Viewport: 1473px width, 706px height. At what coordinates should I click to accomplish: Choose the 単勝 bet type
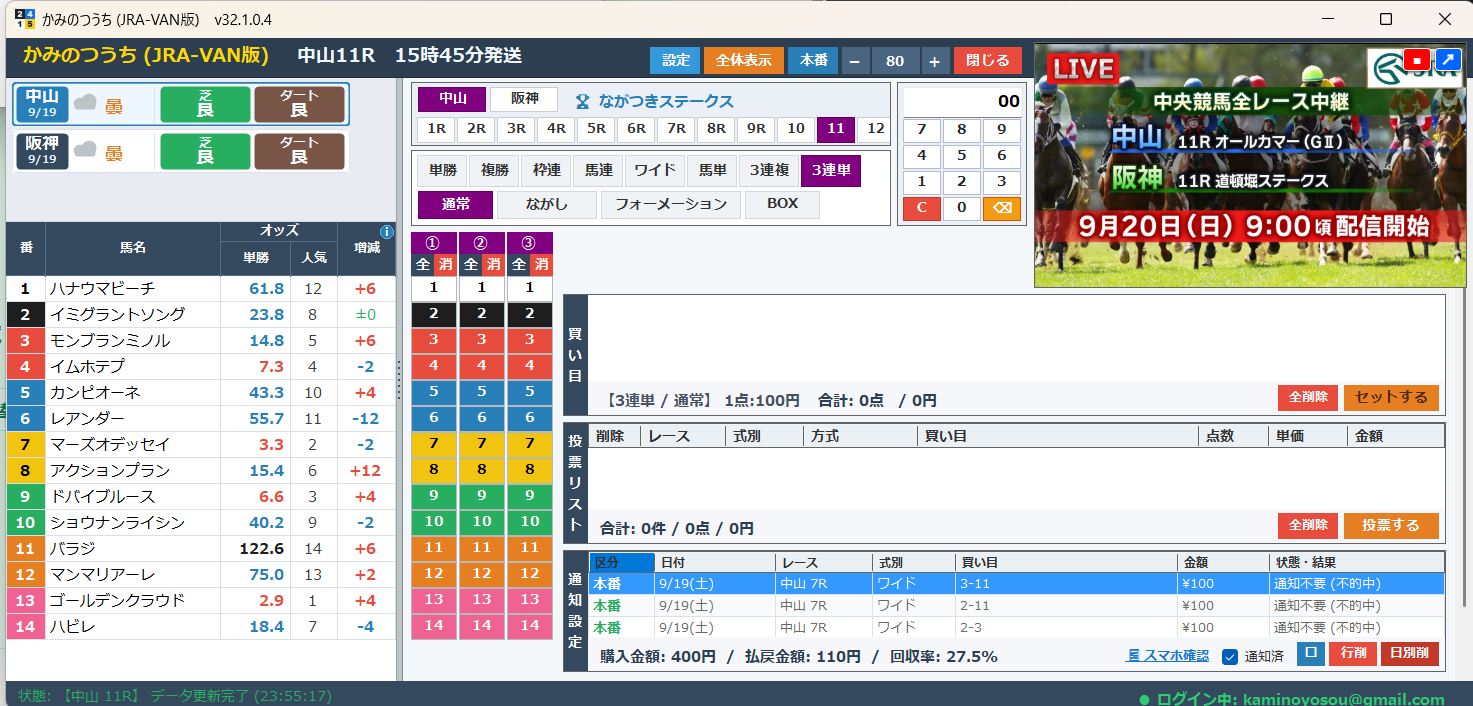[x=442, y=171]
